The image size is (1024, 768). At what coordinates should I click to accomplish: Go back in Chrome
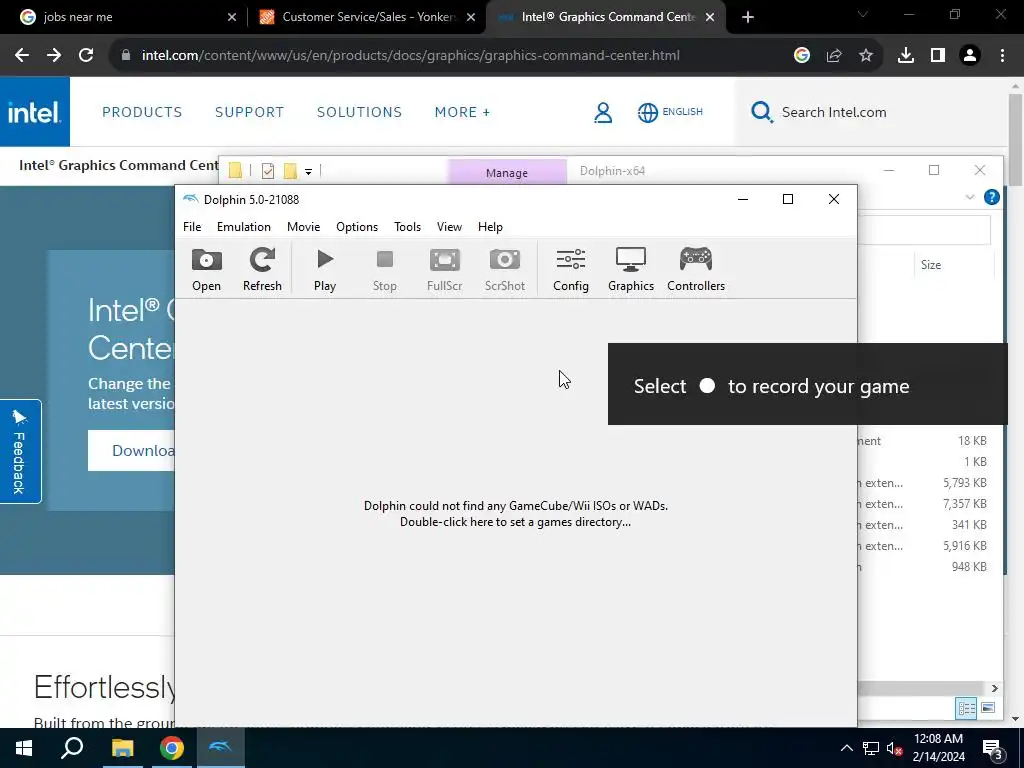click(22, 56)
